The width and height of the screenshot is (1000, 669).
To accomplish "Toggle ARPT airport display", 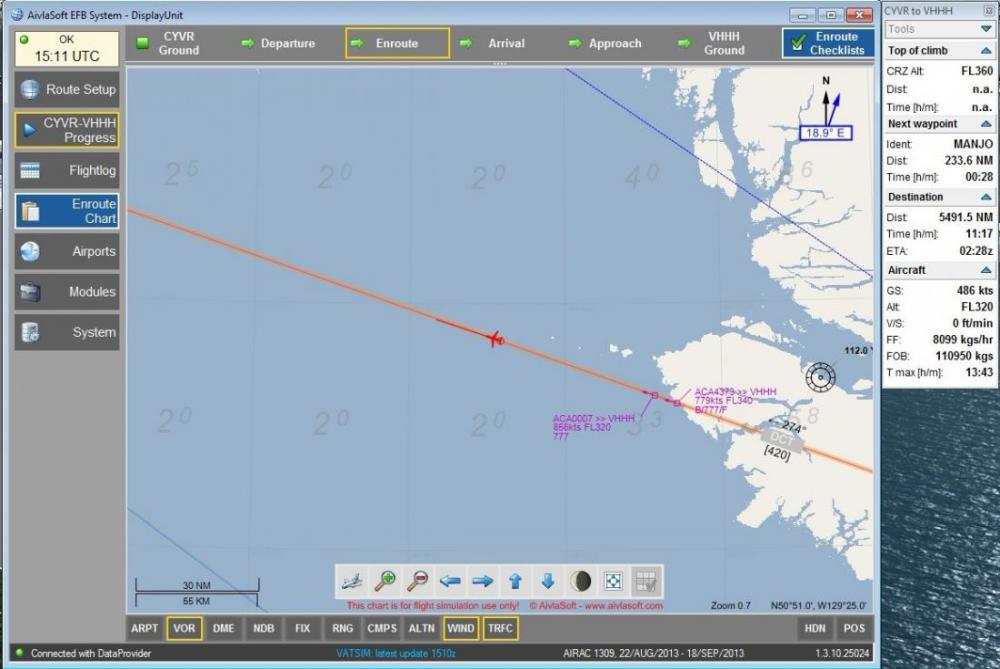I will click(145, 628).
